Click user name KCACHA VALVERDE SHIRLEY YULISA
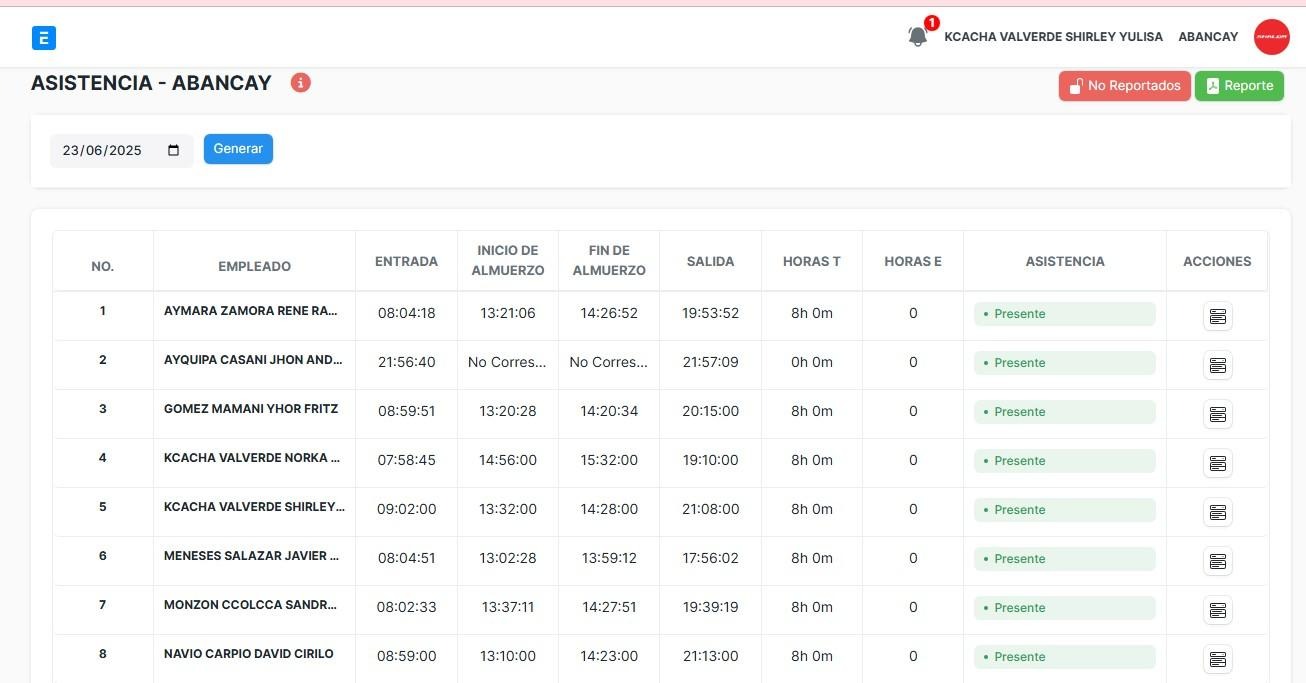1306x683 pixels. 1053,37
